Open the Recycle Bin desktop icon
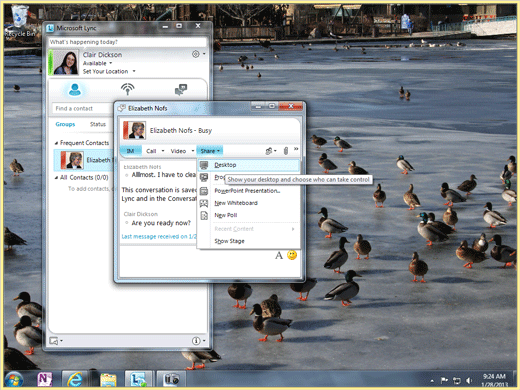Viewport: 520px width, 390px height. [x=19, y=21]
